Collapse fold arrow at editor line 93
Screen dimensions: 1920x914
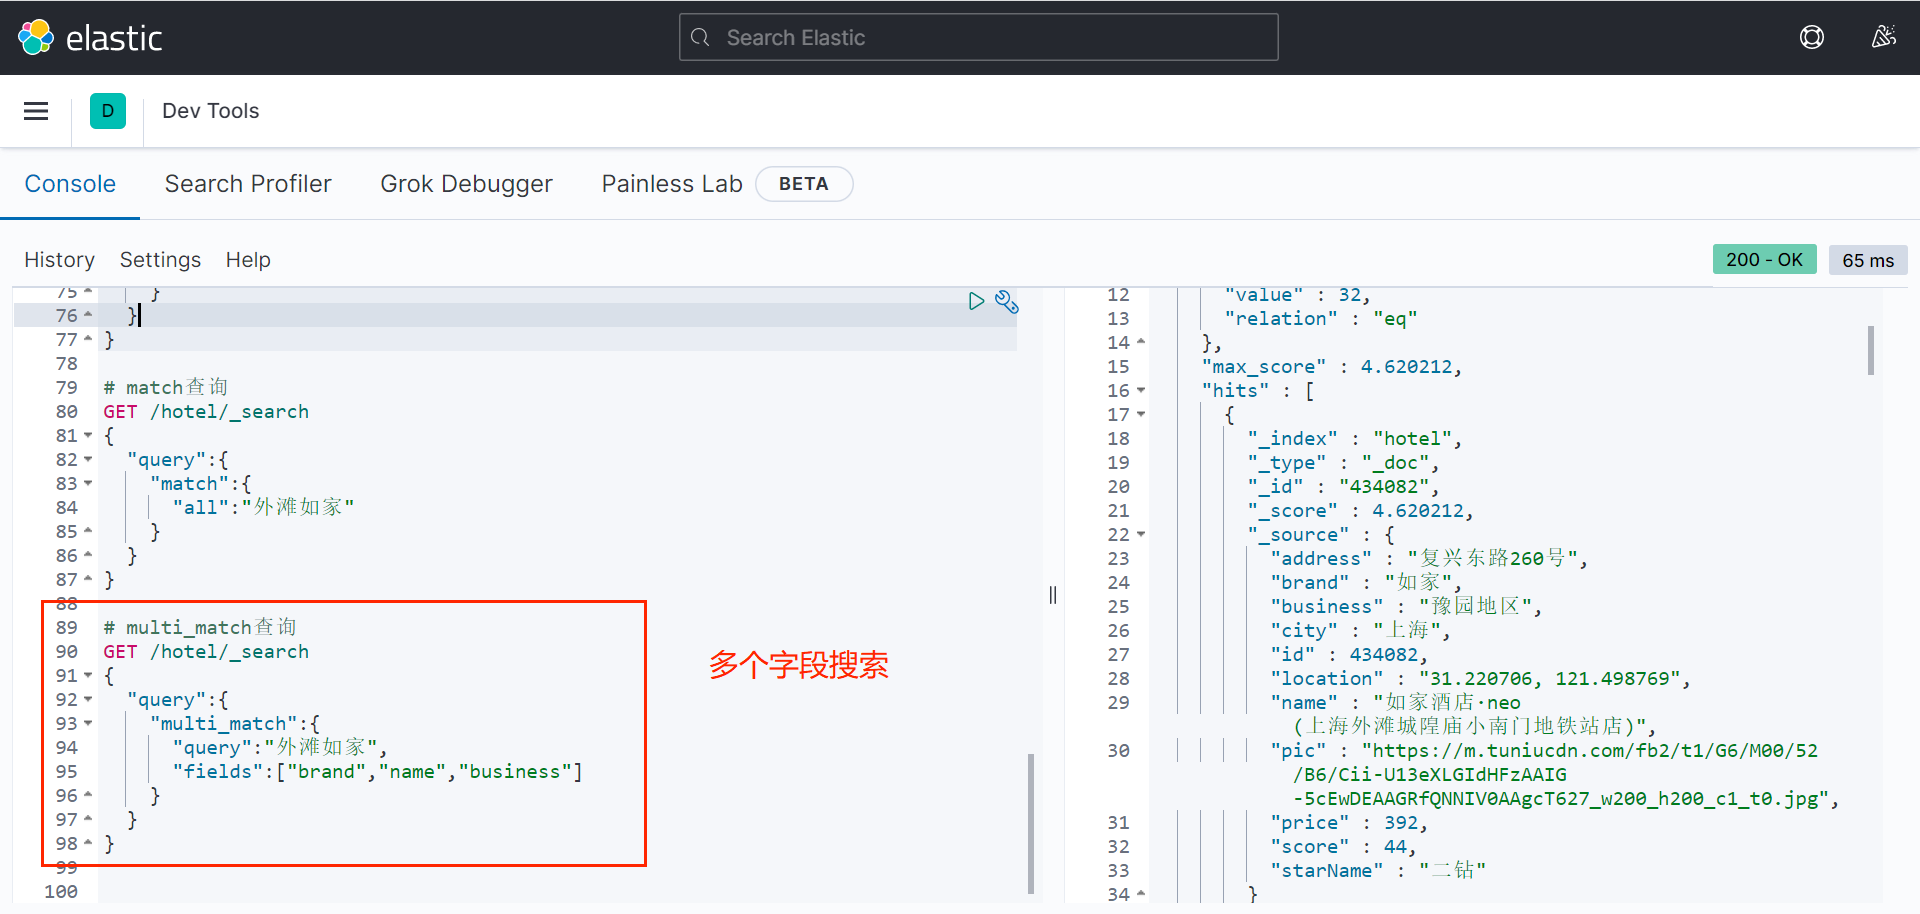click(88, 724)
